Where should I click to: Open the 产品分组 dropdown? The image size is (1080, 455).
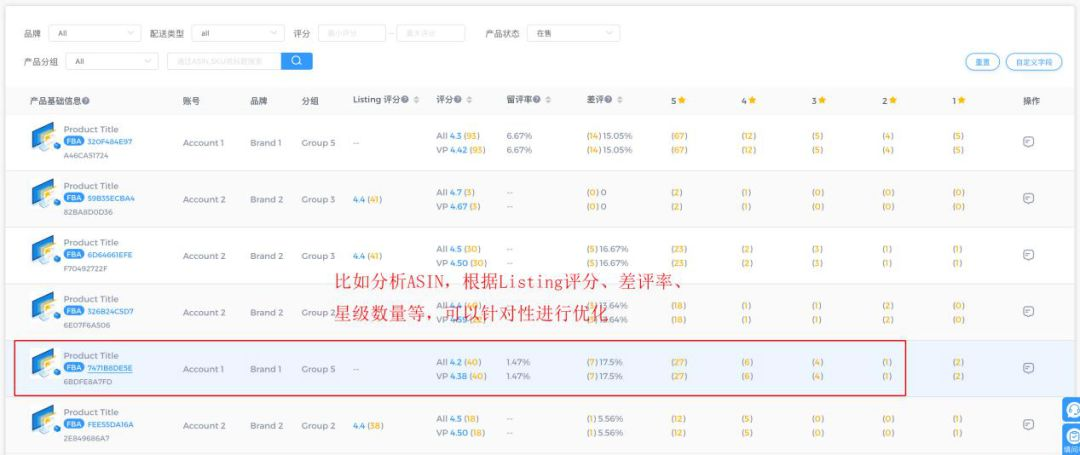coord(112,61)
